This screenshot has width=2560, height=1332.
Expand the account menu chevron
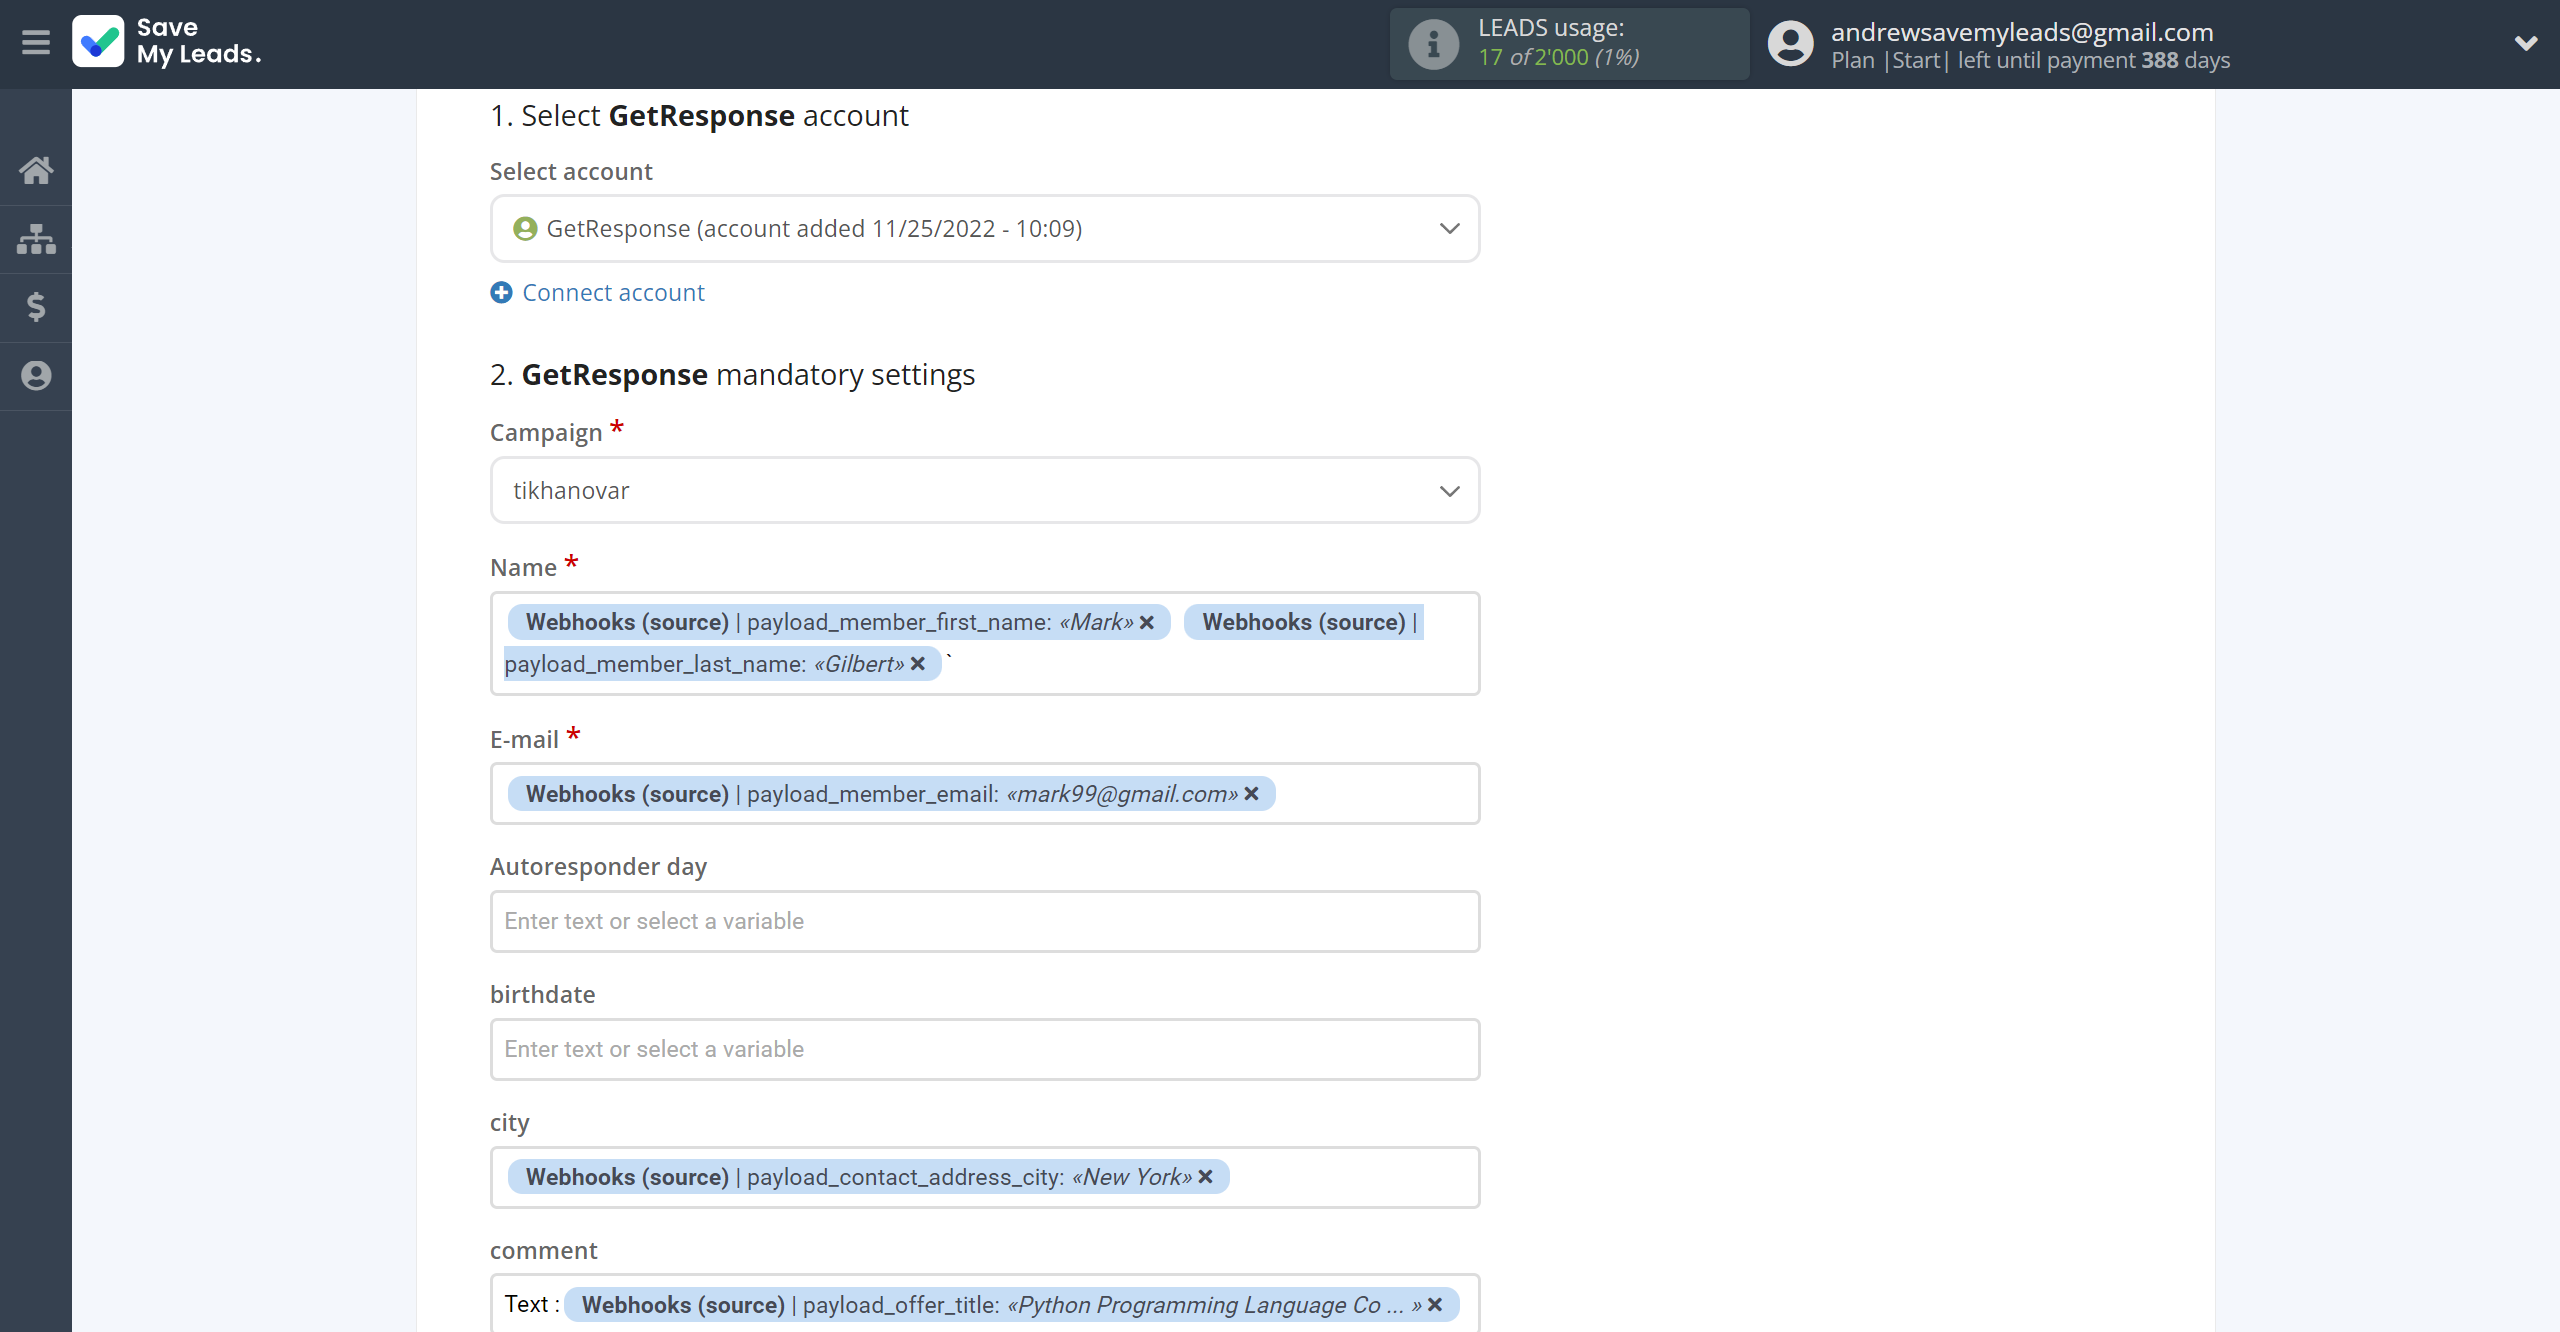pos(2526,43)
